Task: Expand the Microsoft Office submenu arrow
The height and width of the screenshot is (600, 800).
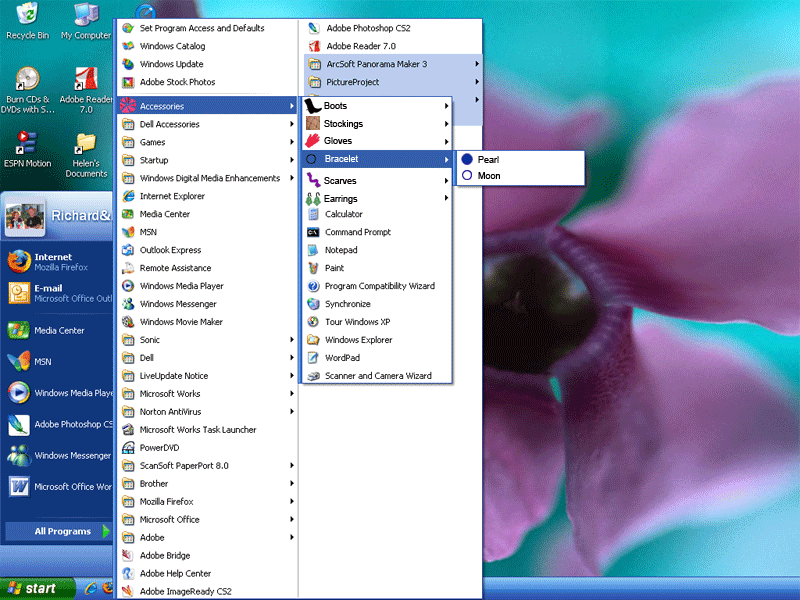Action: point(292,519)
